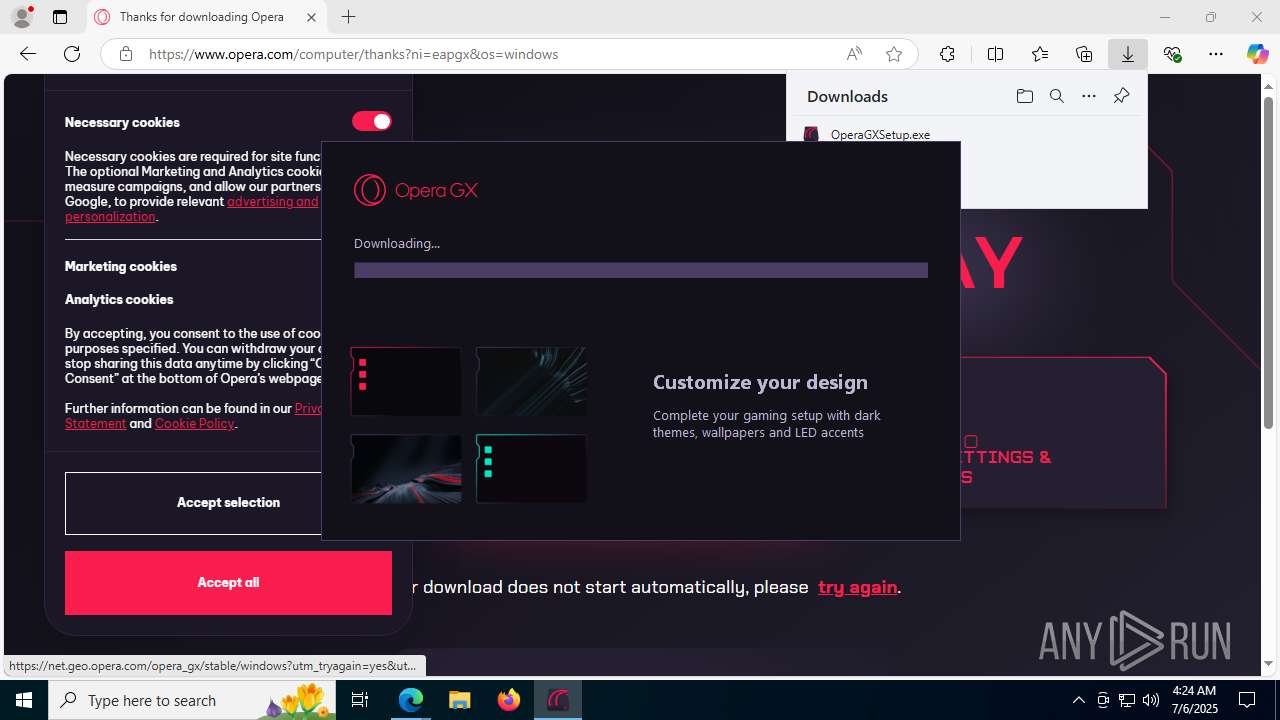Select the green accent theme thumbnail
The height and width of the screenshot is (720, 1280).
(531, 469)
